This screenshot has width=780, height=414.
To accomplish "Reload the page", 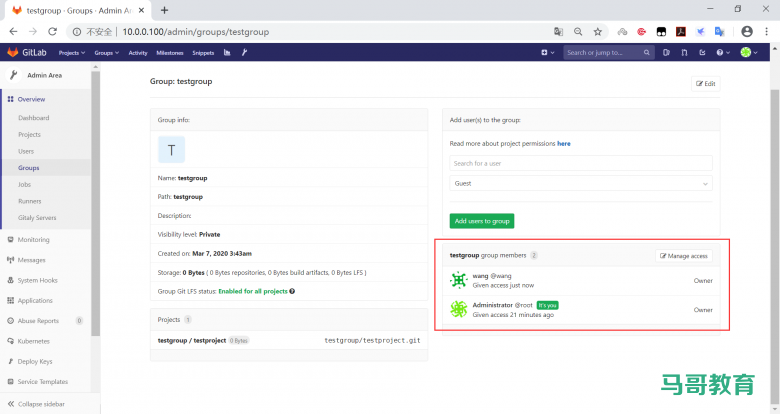I will tap(52, 31).
